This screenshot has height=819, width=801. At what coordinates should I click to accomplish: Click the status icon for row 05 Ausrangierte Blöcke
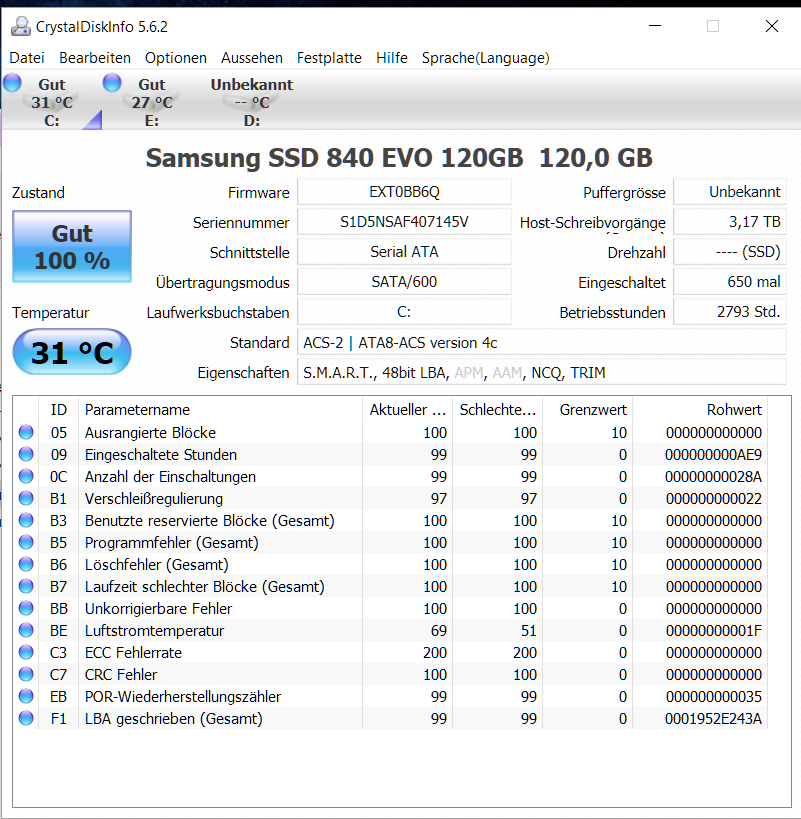26,432
